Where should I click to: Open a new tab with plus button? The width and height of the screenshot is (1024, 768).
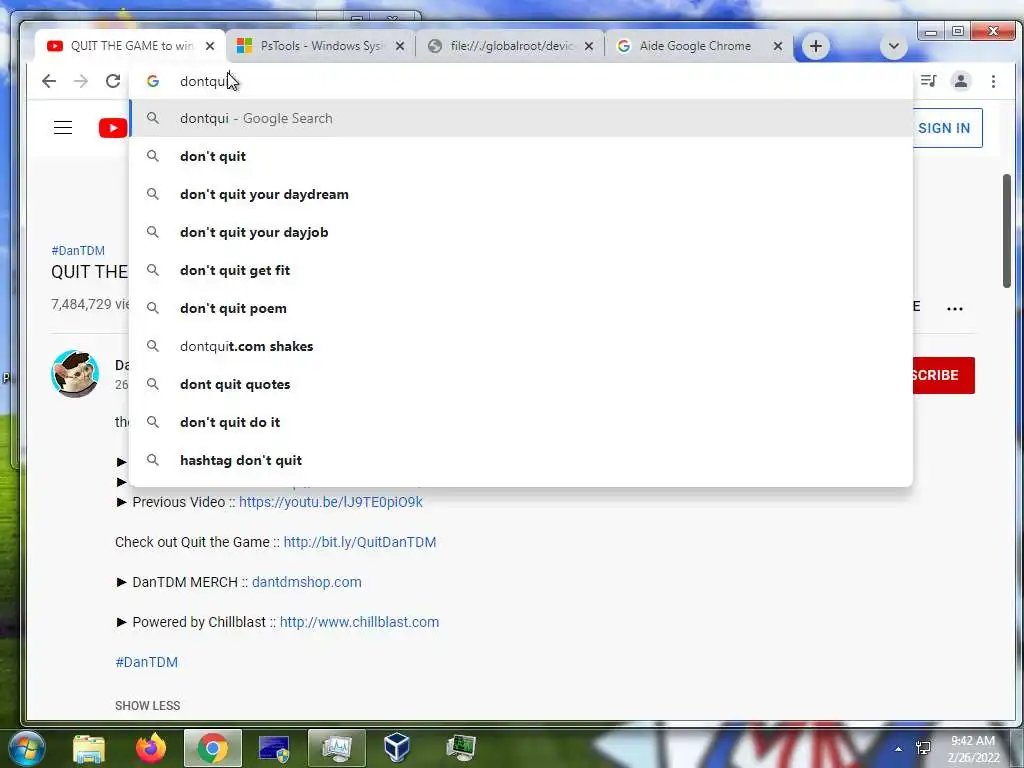tap(816, 46)
